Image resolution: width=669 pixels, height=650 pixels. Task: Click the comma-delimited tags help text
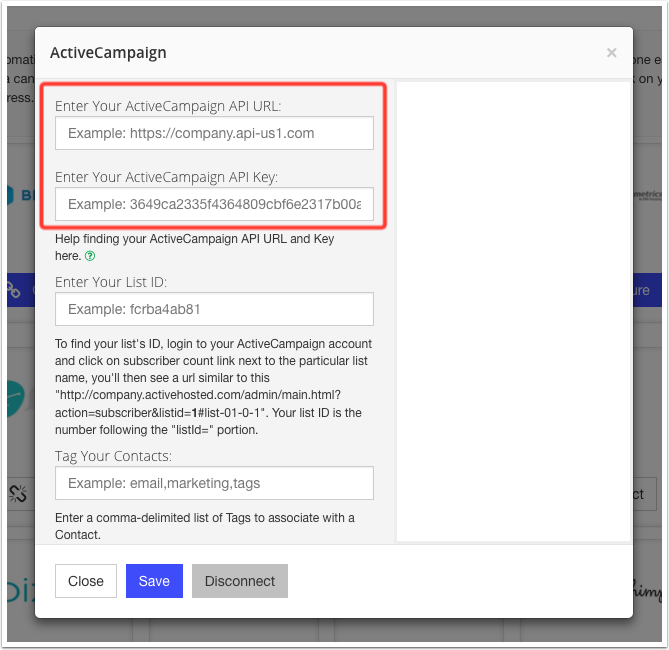click(205, 526)
